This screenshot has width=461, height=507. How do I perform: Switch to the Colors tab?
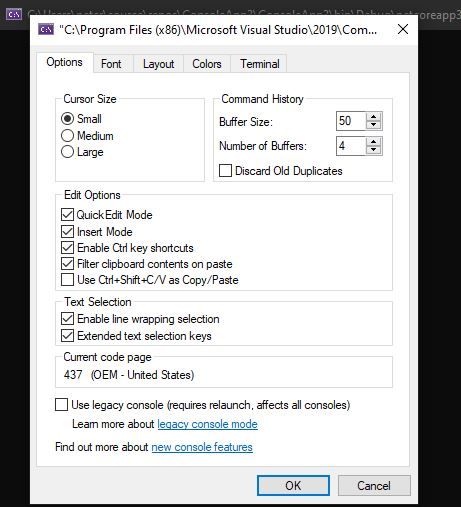pyautogui.click(x=207, y=64)
